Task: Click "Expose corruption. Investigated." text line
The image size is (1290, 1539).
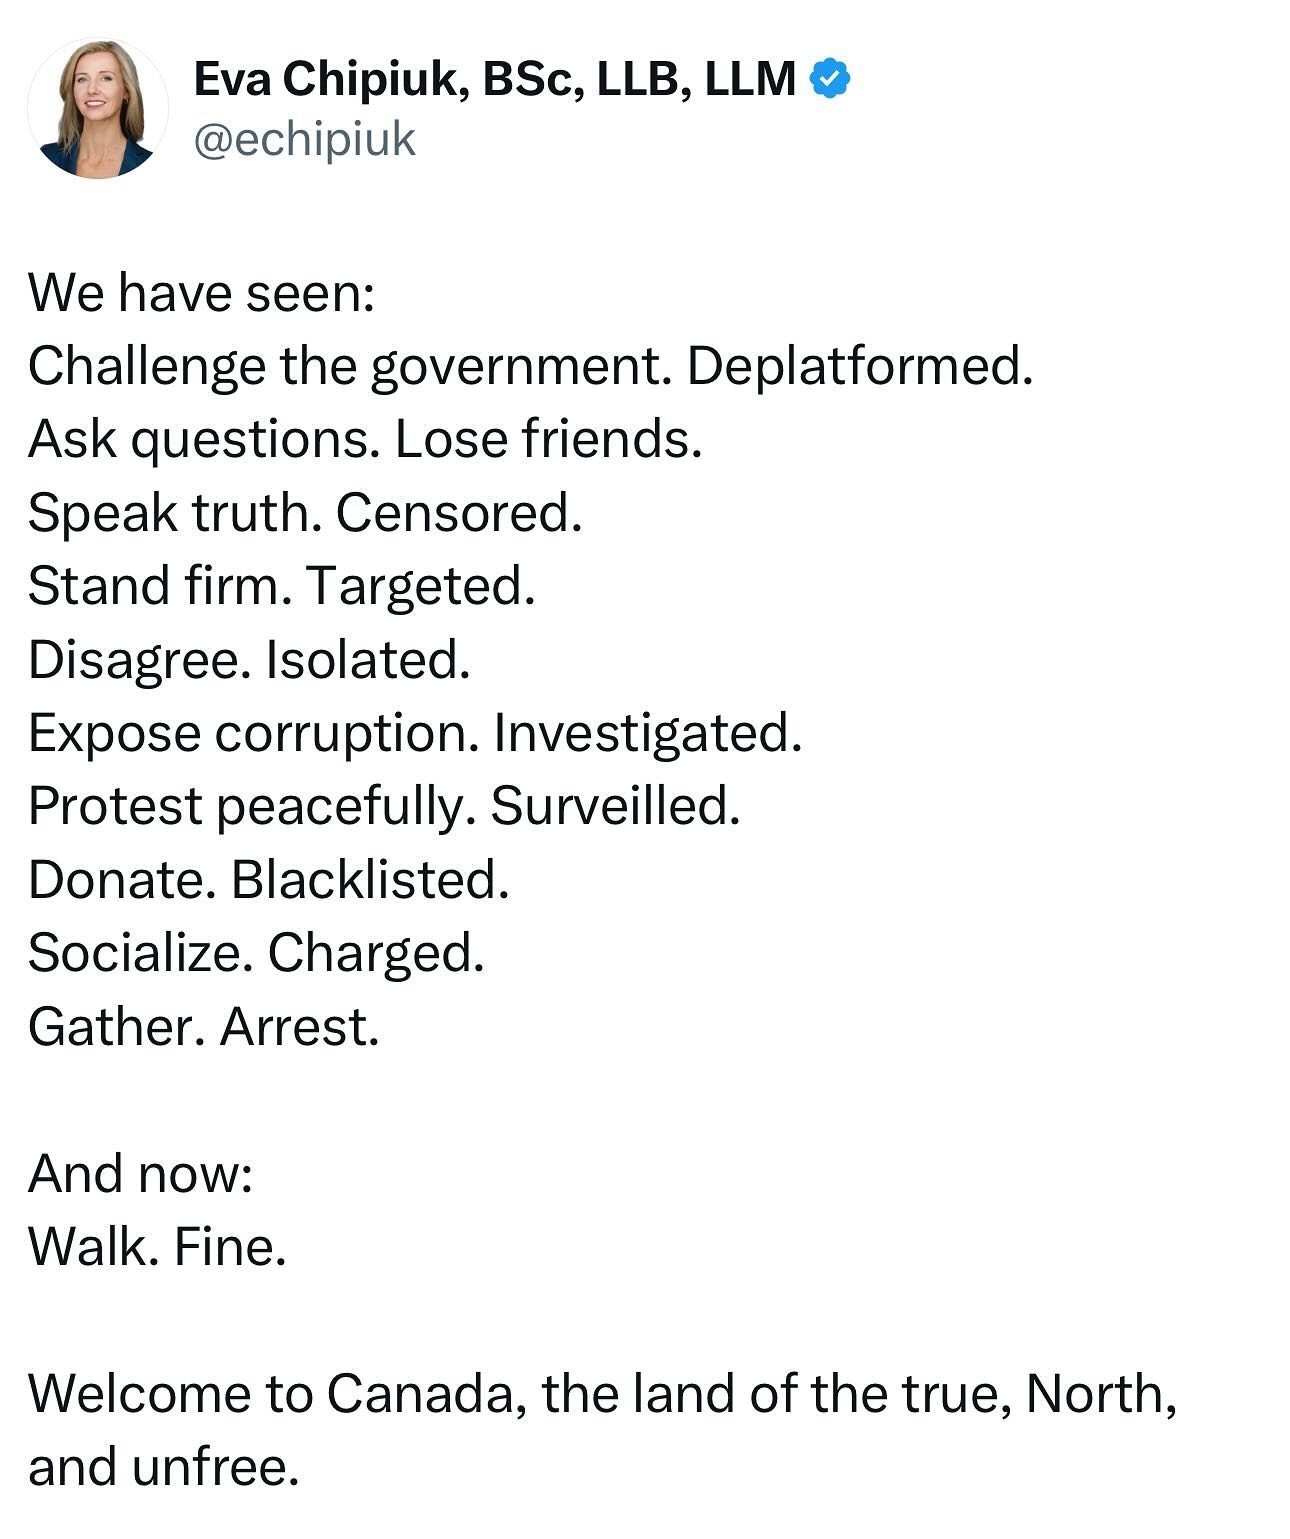Action: (415, 733)
